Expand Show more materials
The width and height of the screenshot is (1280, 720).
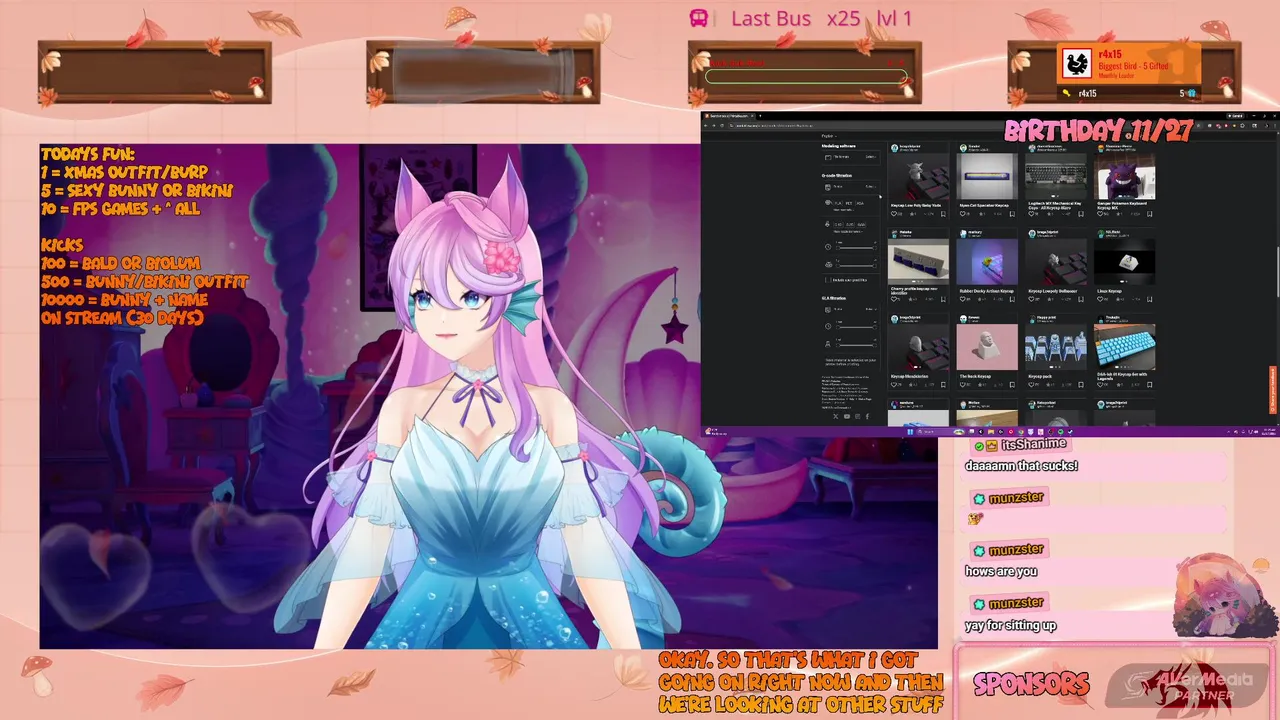(844, 210)
